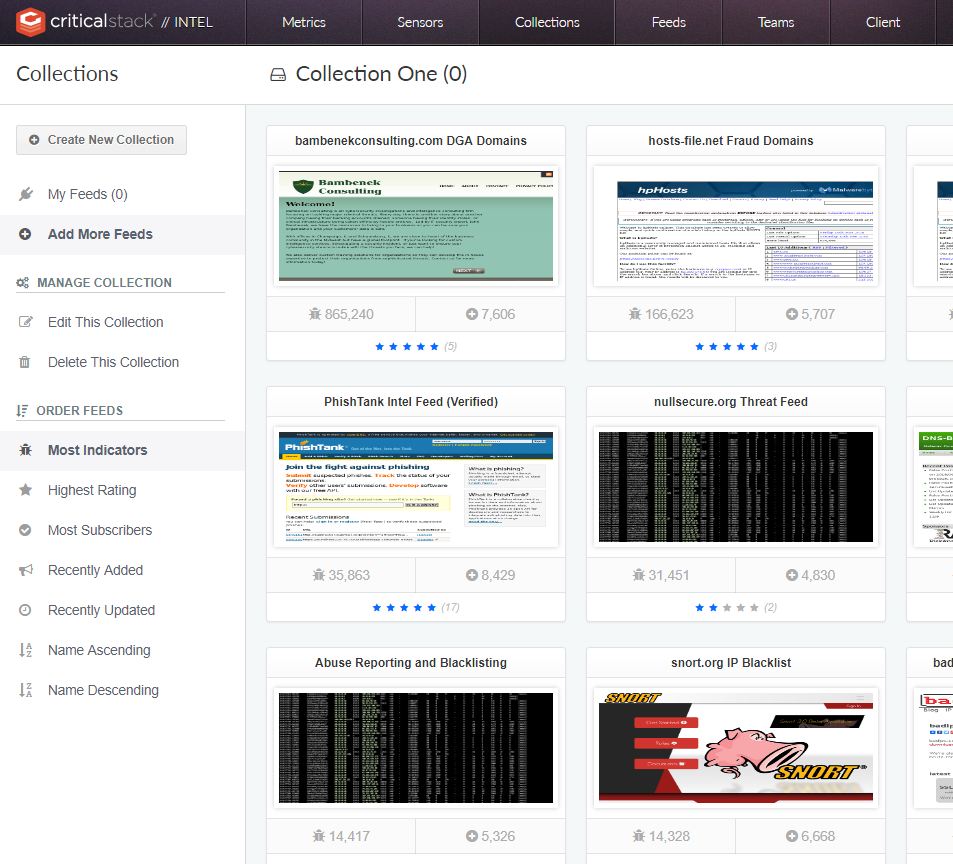Screen dimensions: 953x864
Task: Click two-star rating on nullsecure.org card
Action: pyautogui.click(x=727, y=608)
